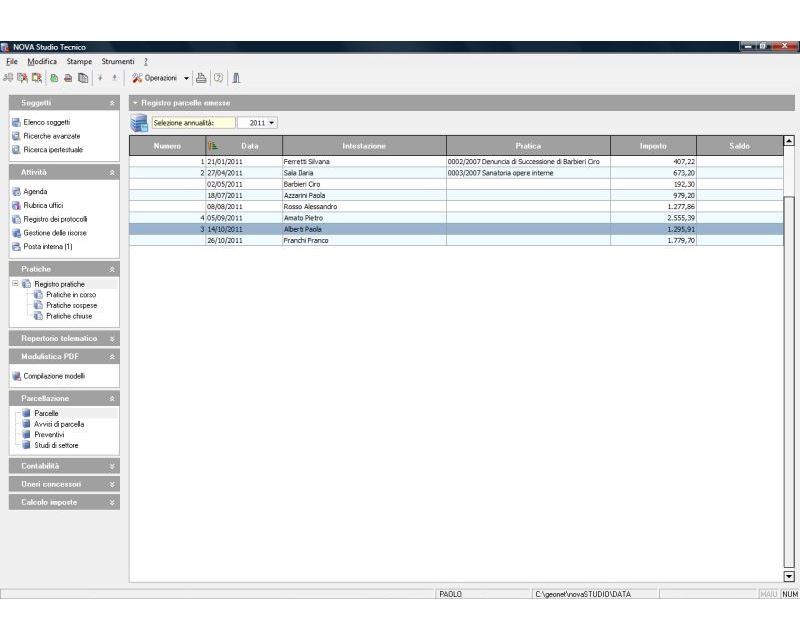The image size is (800, 640).
Task: Click the Agenda icon in Attività
Action: coord(16,192)
